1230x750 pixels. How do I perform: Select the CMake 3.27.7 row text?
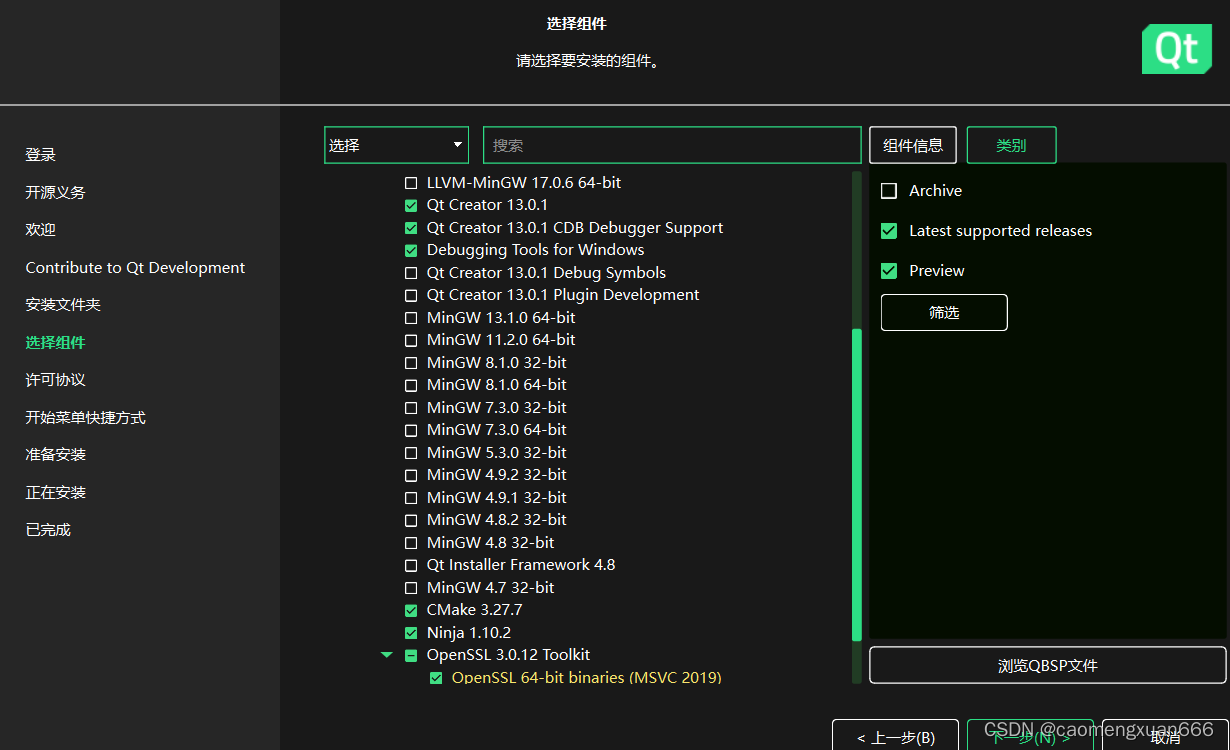click(474, 610)
